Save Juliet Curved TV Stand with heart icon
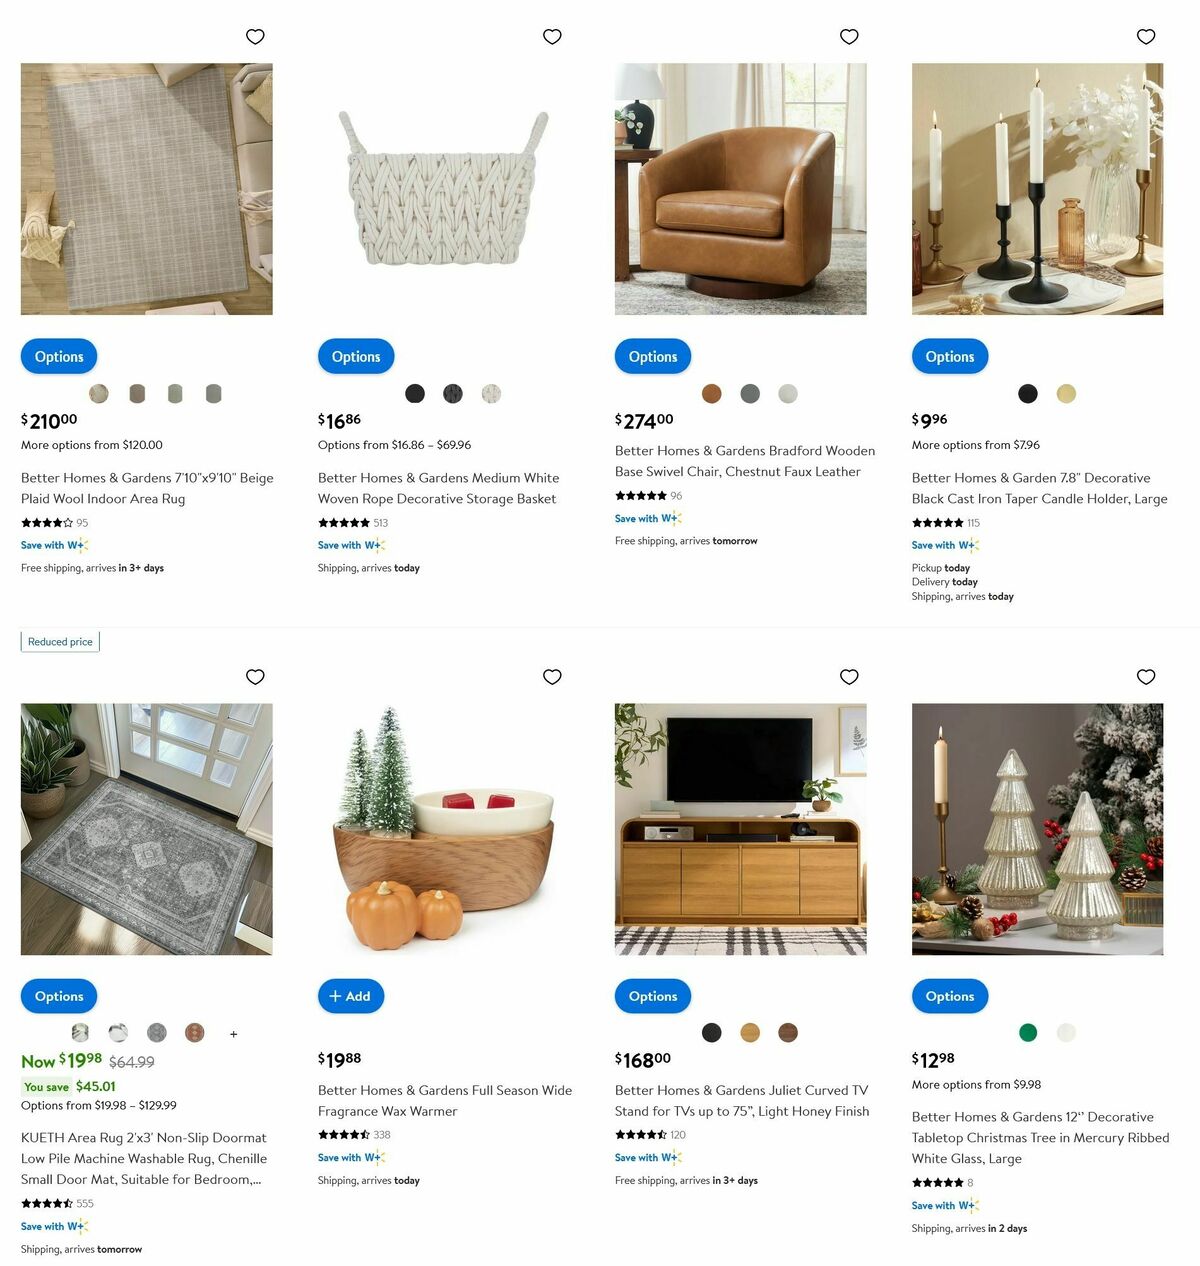This screenshot has height=1266, width=1200. (x=849, y=677)
